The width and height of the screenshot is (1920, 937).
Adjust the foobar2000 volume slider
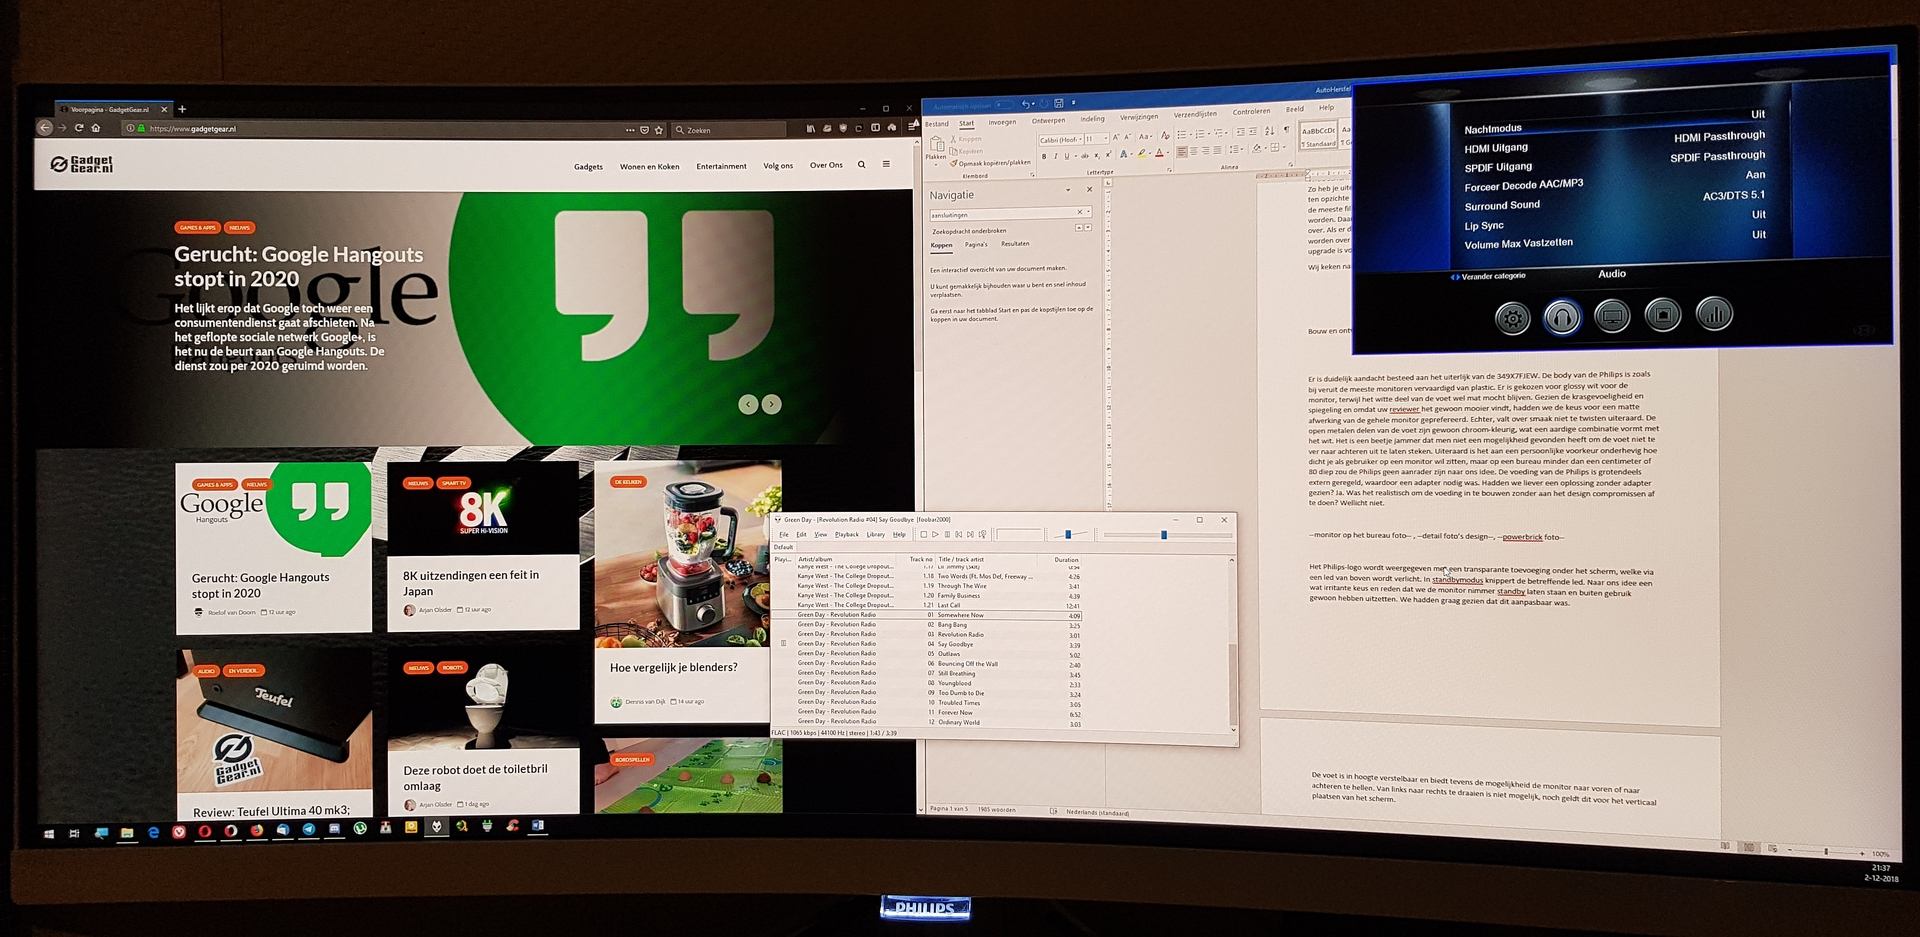click(1068, 534)
